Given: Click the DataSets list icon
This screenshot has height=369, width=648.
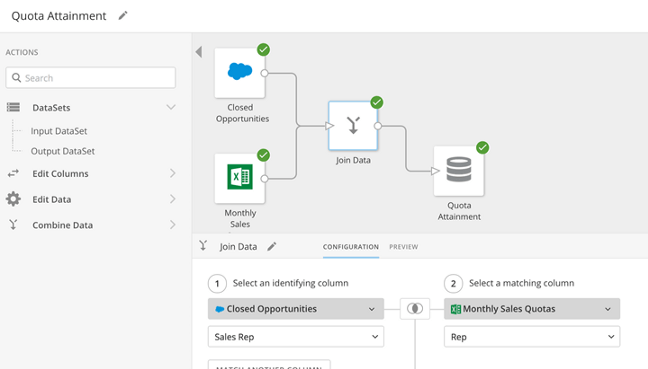Looking at the screenshot, I should coord(13,107).
